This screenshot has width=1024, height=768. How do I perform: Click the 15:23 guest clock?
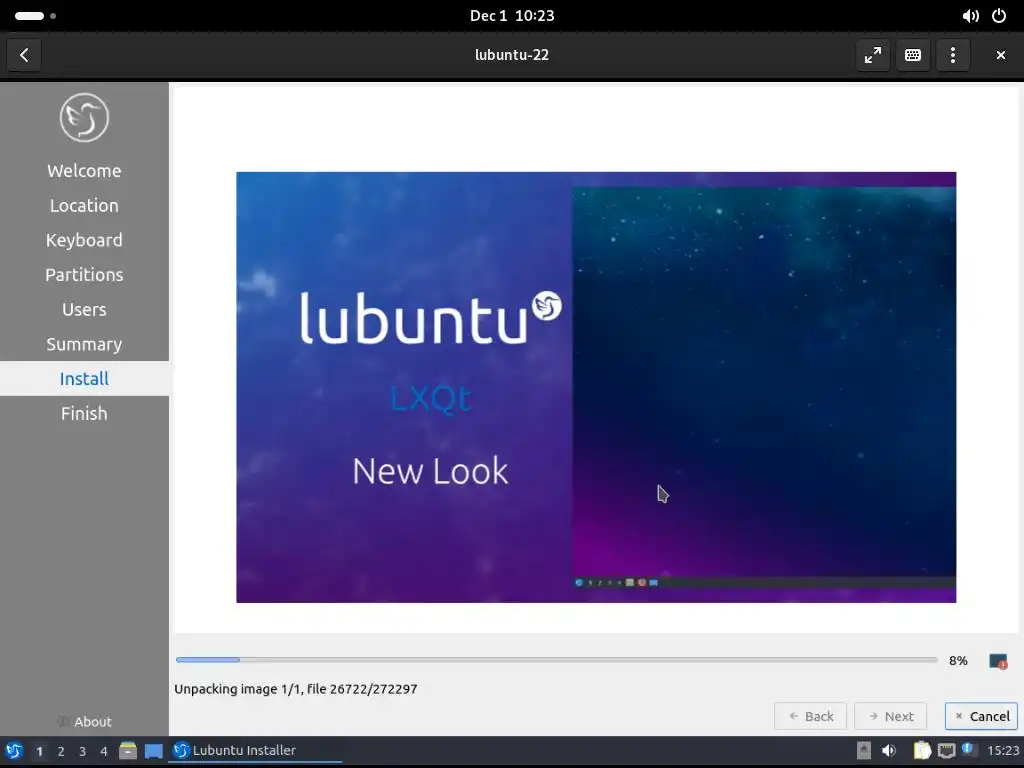1002,751
